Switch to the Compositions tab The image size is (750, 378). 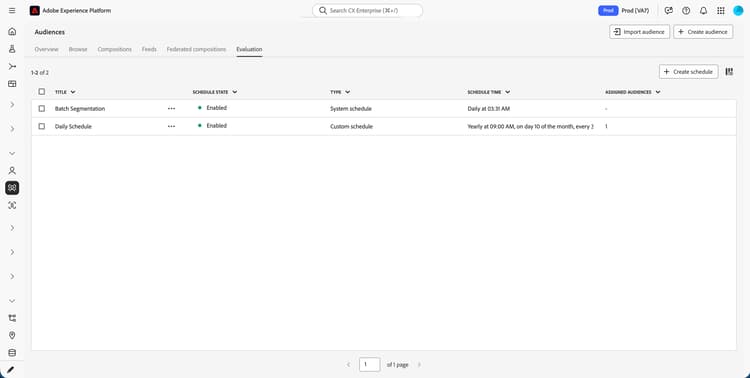[x=114, y=49]
